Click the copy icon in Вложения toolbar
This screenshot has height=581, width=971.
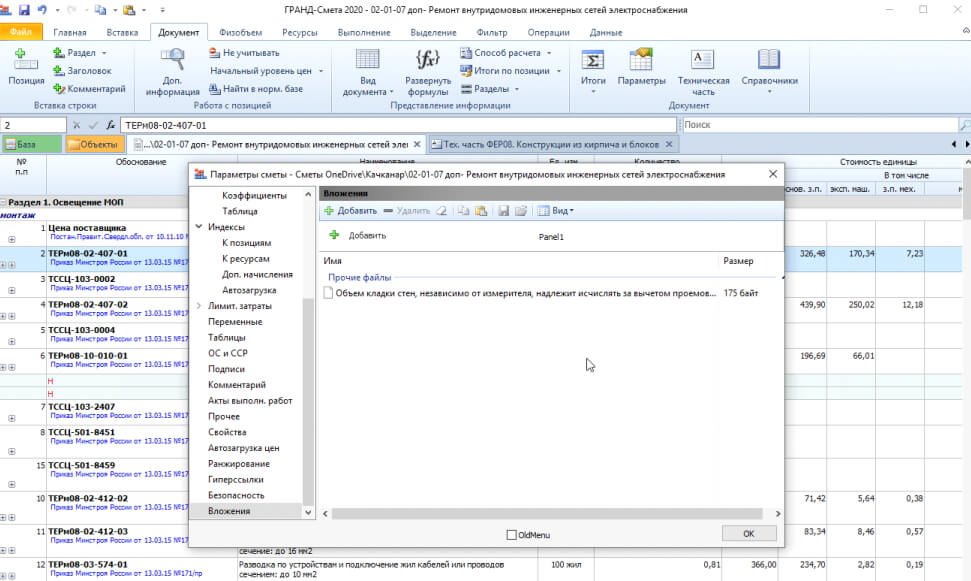pos(462,211)
